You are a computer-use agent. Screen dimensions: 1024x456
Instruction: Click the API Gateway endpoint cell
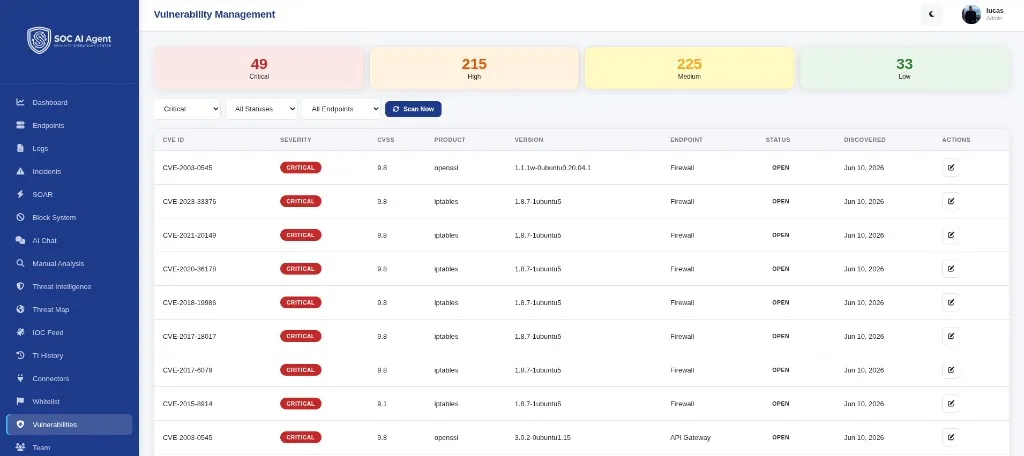tap(690, 437)
